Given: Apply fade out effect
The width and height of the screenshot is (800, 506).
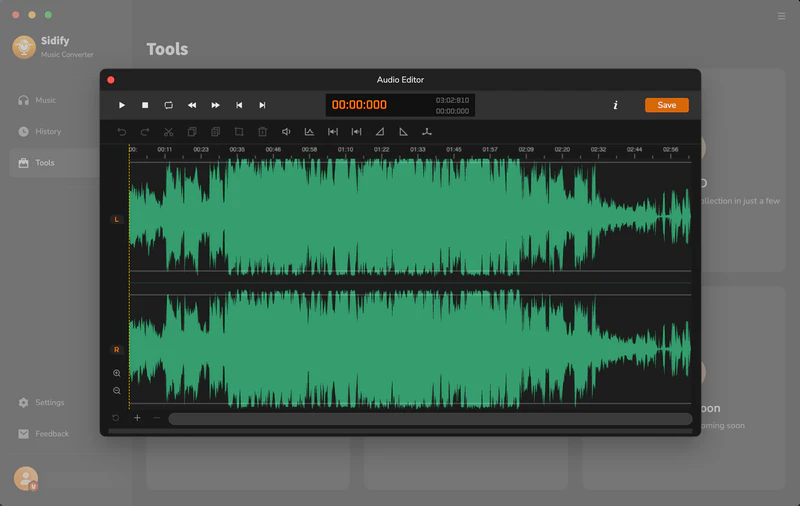Looking at the screenshot, I should point(403,132).
